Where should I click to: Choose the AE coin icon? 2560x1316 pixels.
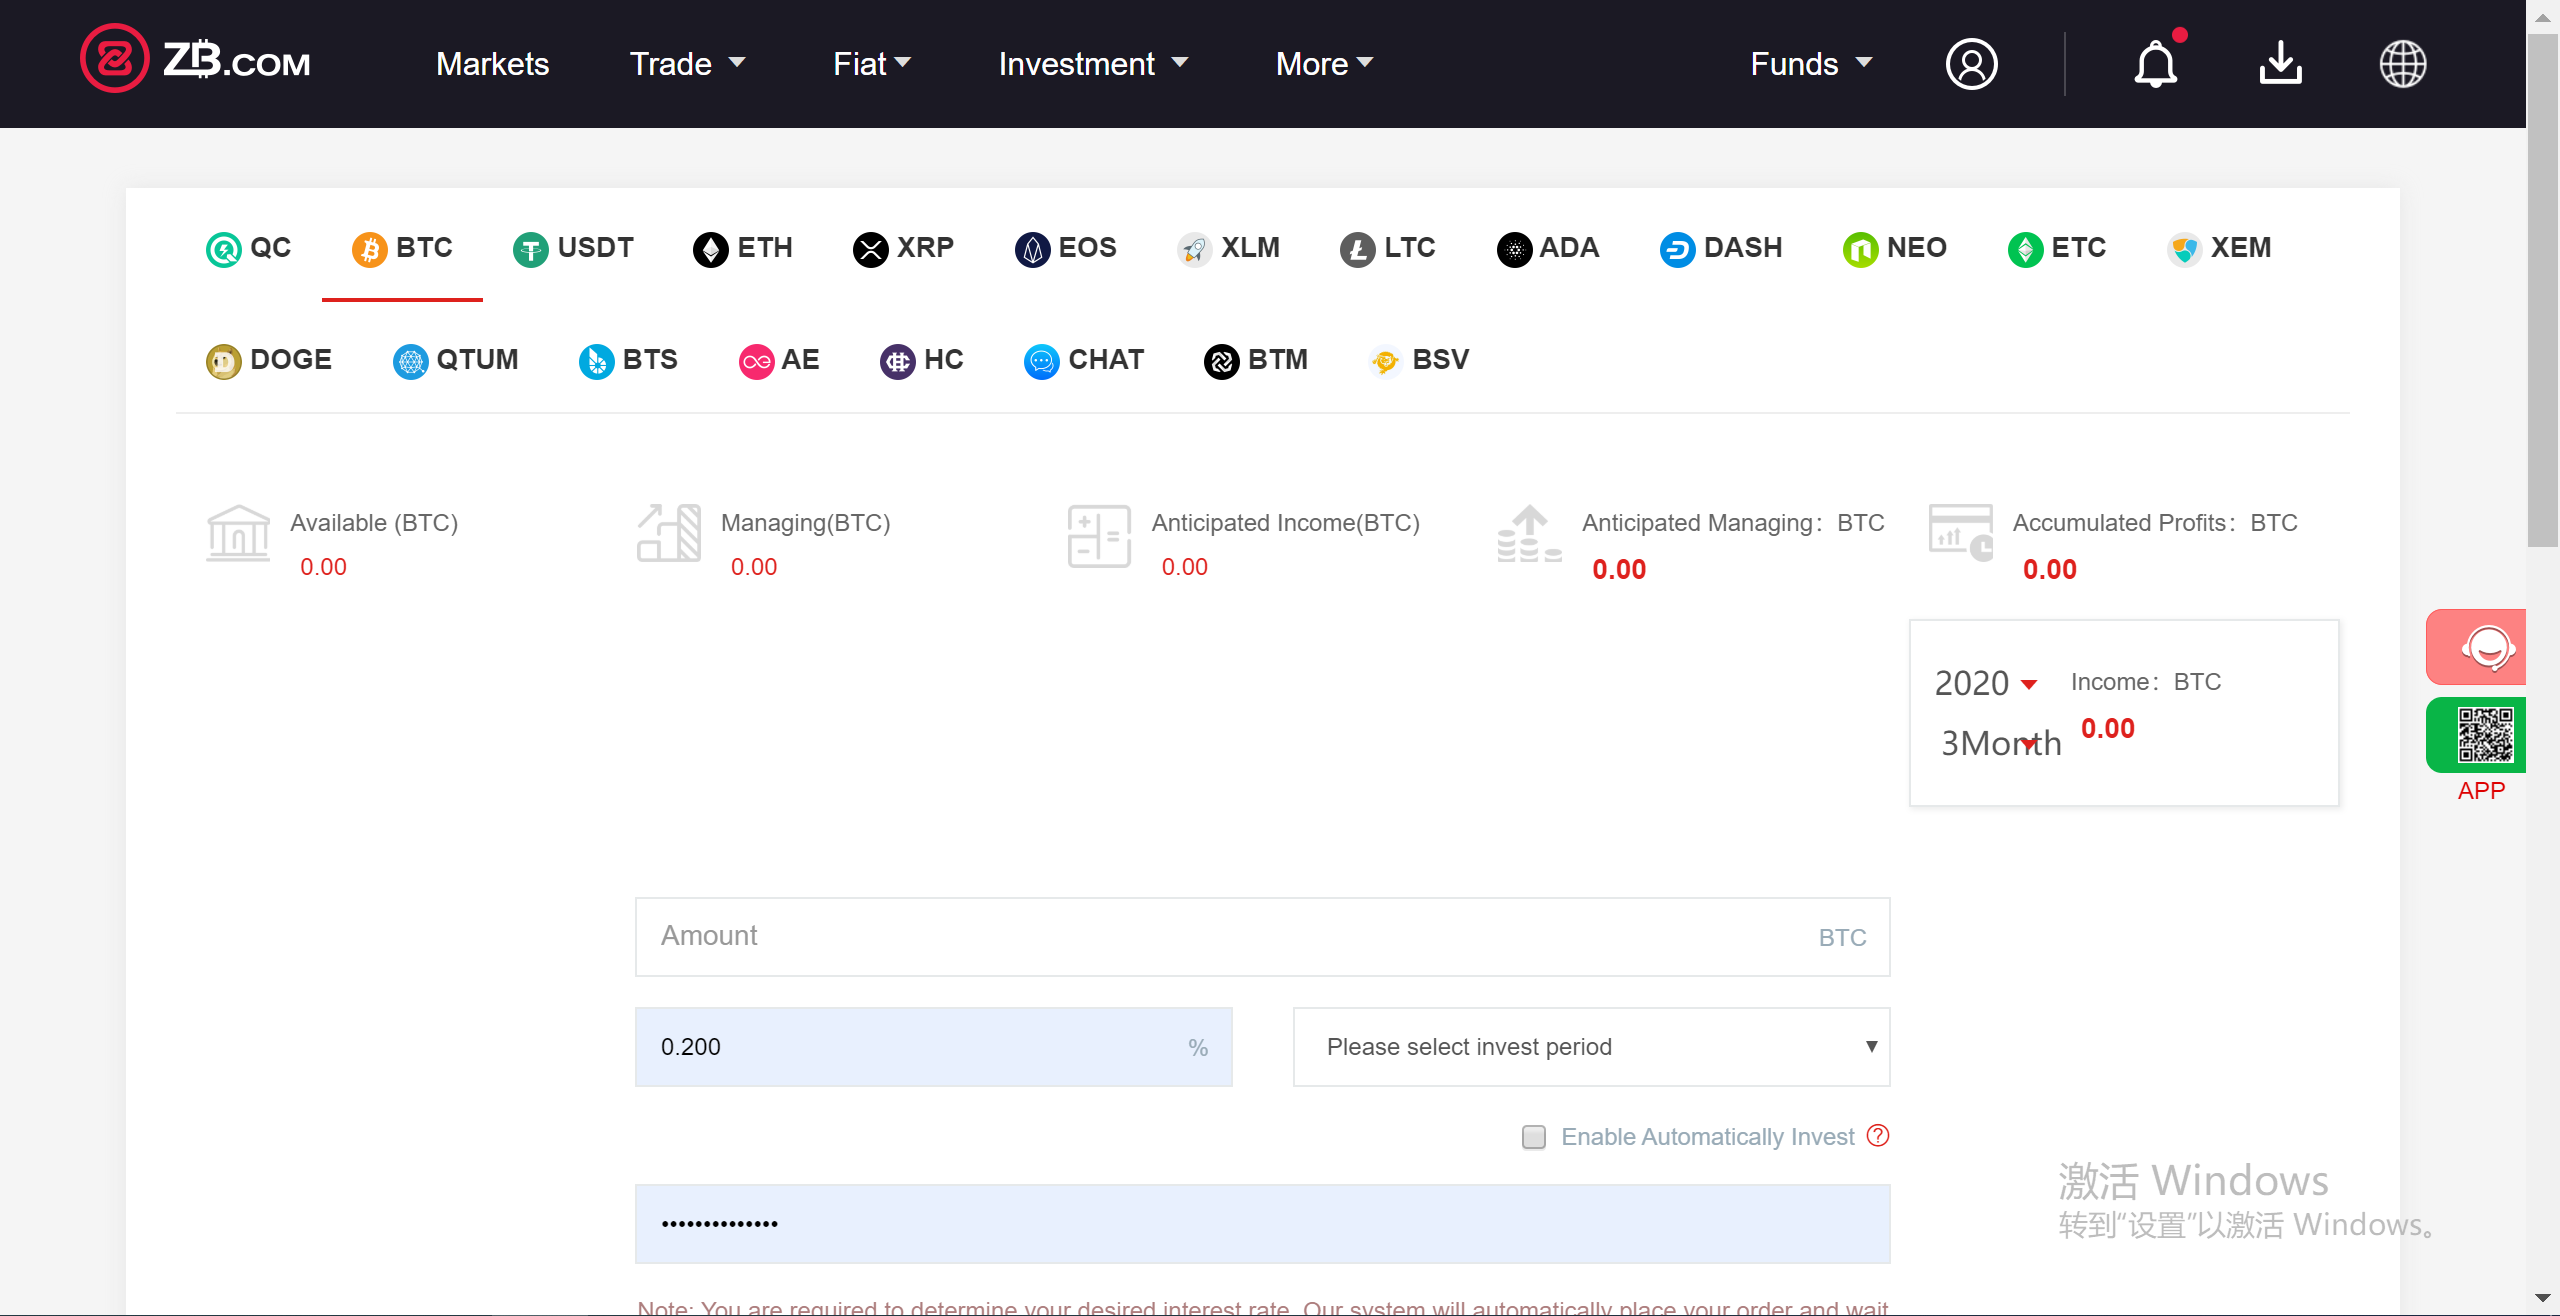point(756,361)
